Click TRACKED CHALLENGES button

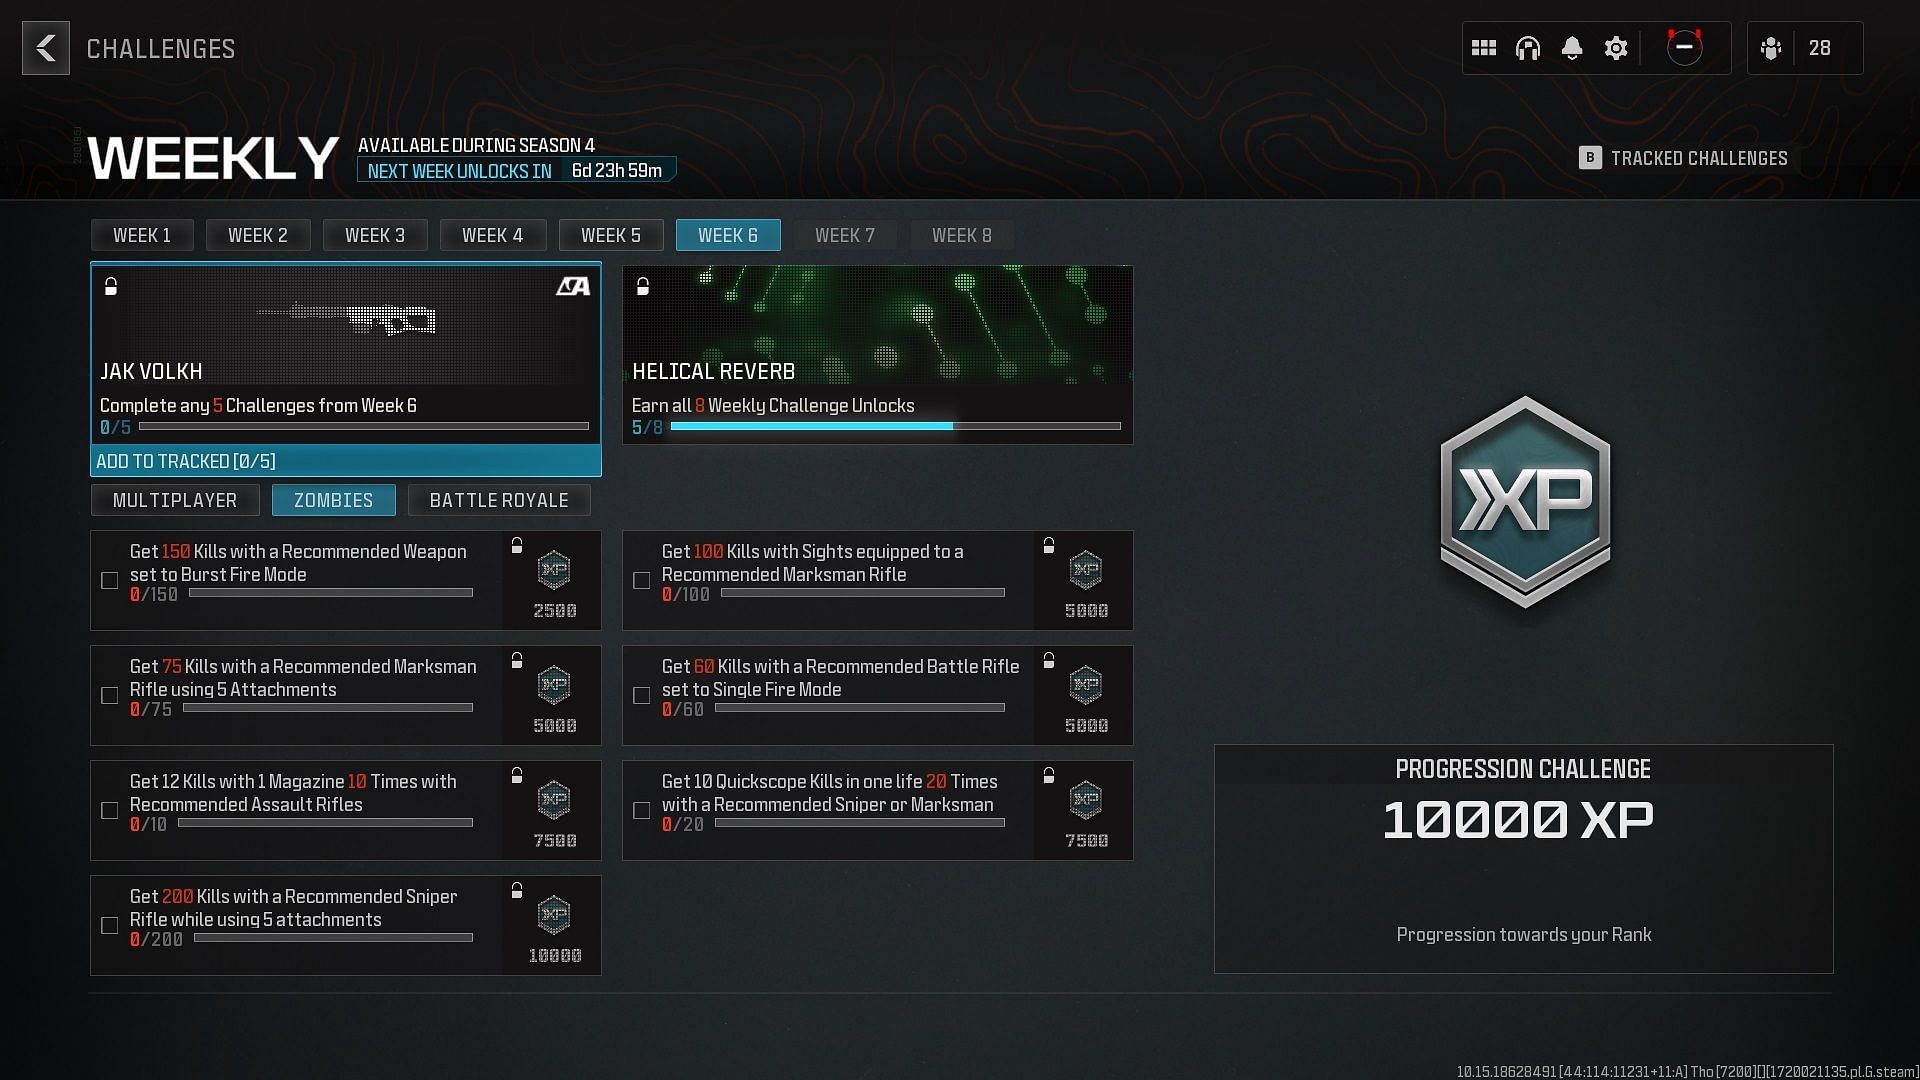click(x=1687, y=158)
